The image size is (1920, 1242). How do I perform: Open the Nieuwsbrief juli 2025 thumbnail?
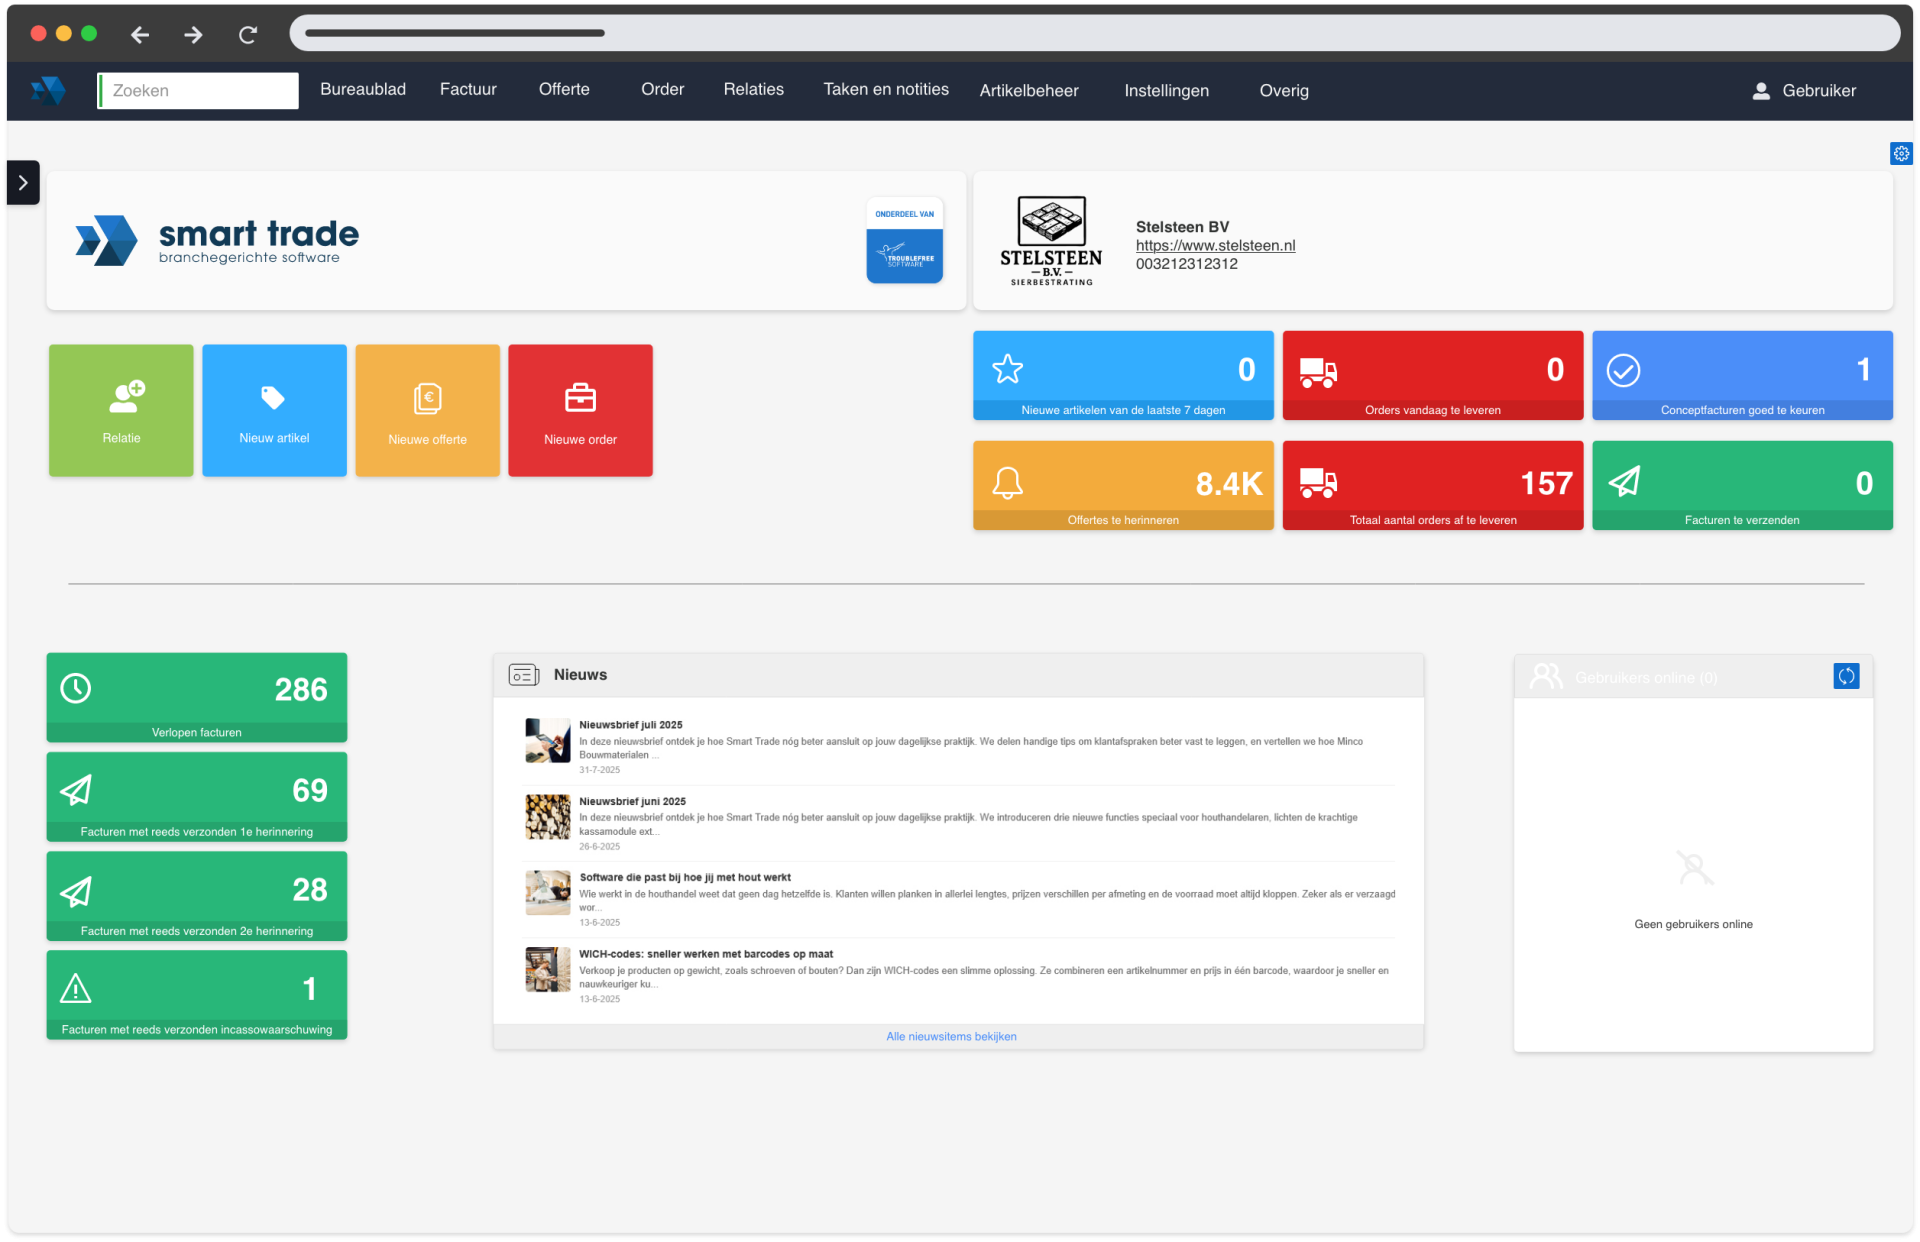point(547,741)
